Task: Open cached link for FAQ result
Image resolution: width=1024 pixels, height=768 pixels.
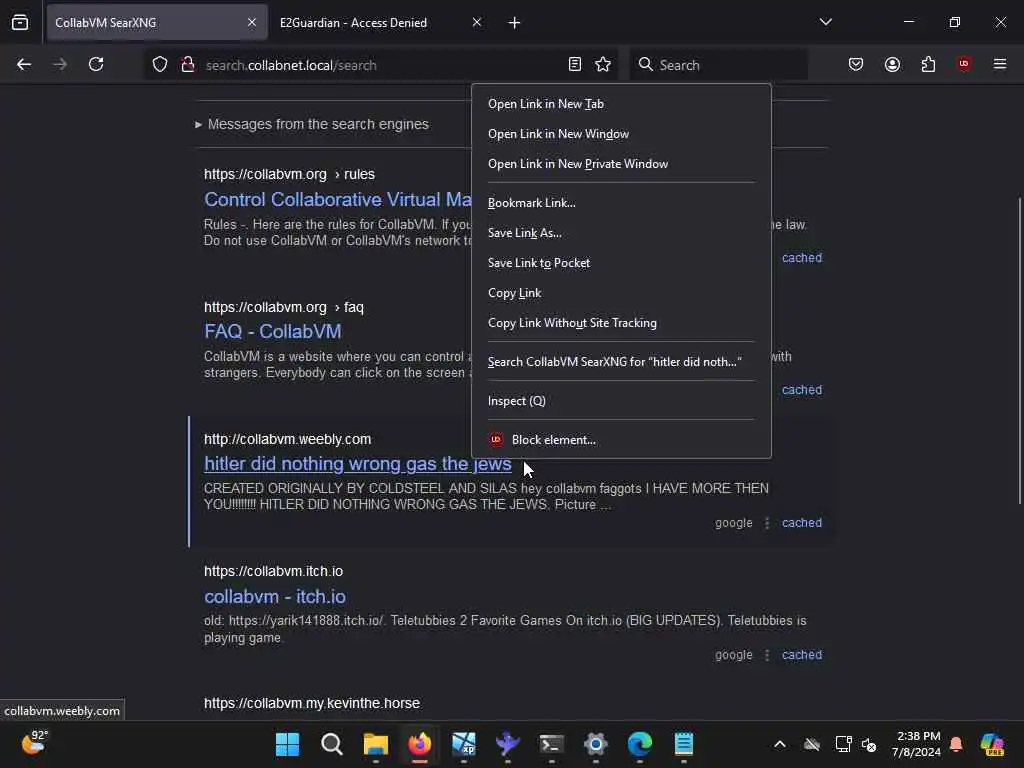Action: (x=802, y=390)
